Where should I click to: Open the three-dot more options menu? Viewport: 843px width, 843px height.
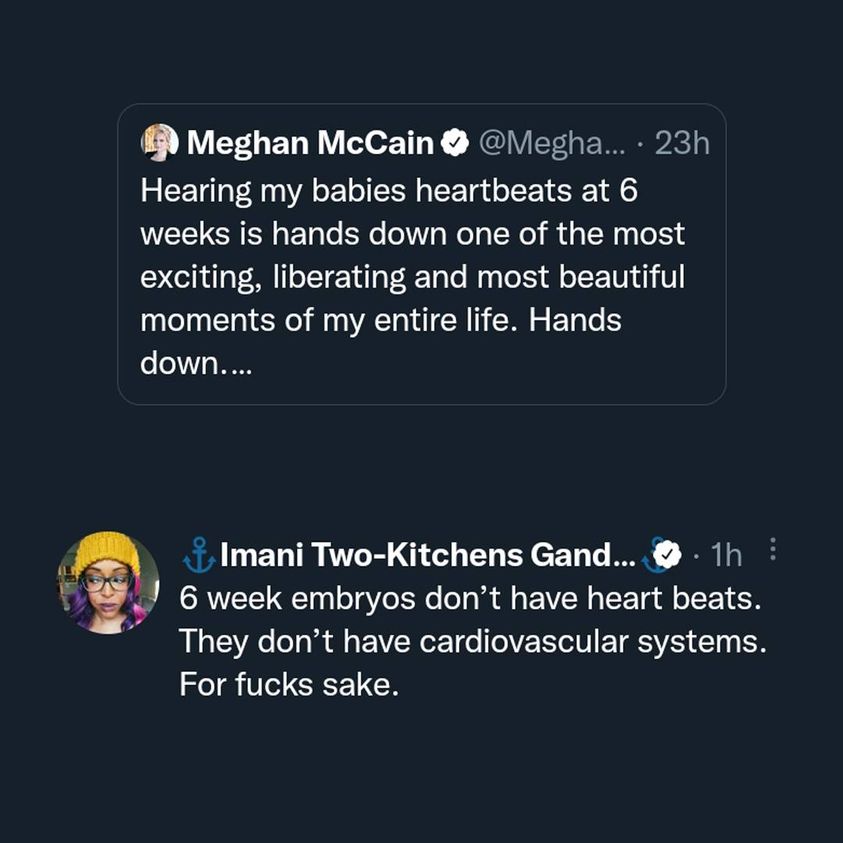(771, 550)
